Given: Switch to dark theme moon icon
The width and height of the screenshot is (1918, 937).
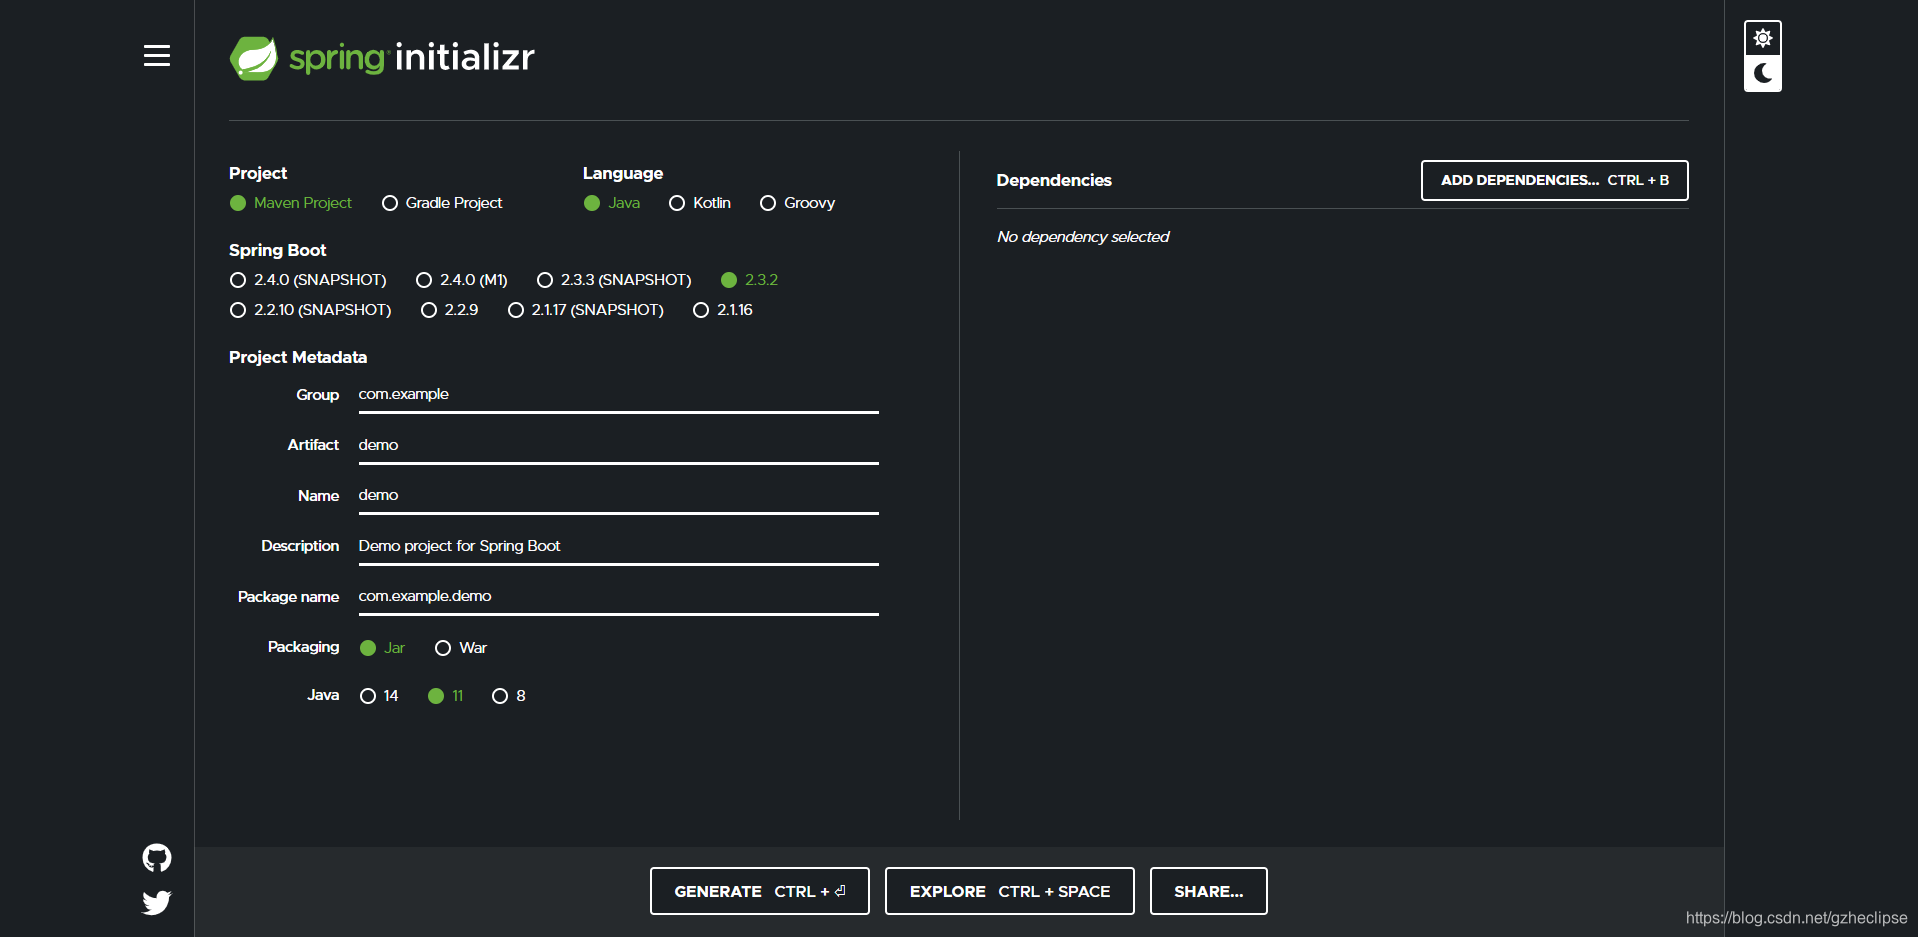Looking at the screenshot, I should (x=1762, y=73).
